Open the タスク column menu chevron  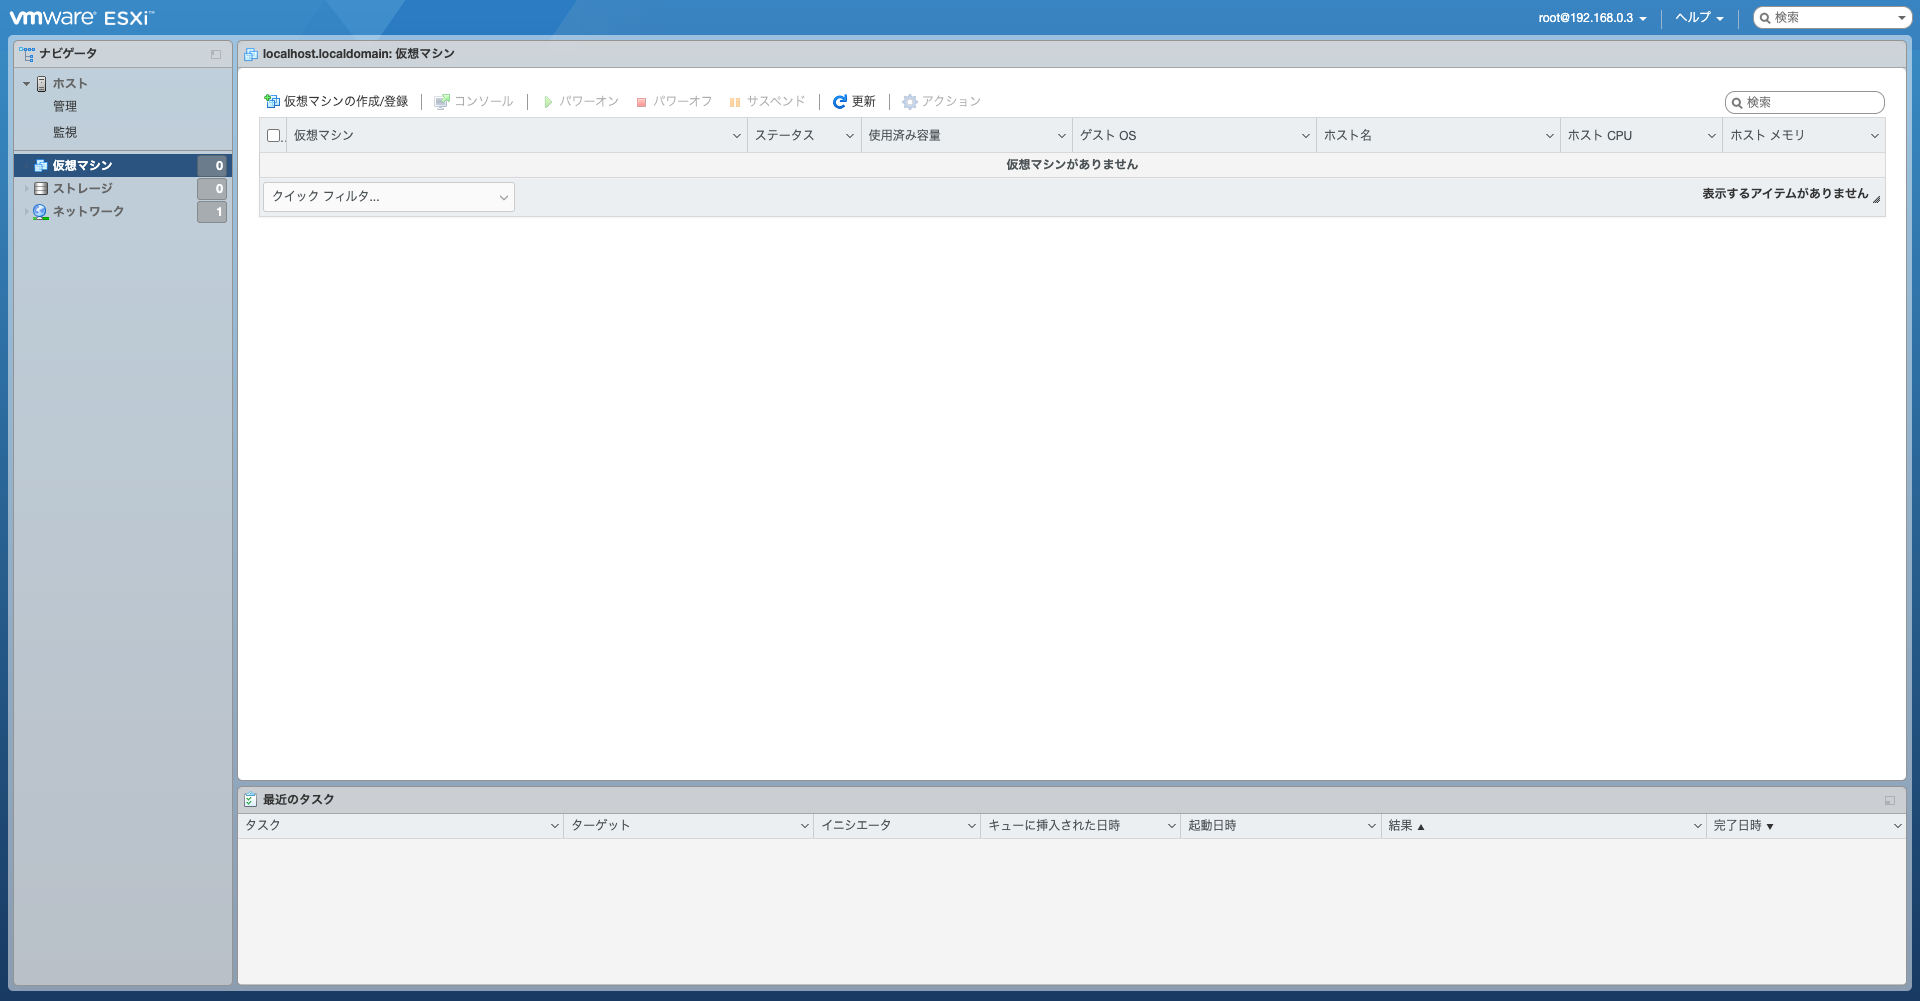click(x=555, y=826)
